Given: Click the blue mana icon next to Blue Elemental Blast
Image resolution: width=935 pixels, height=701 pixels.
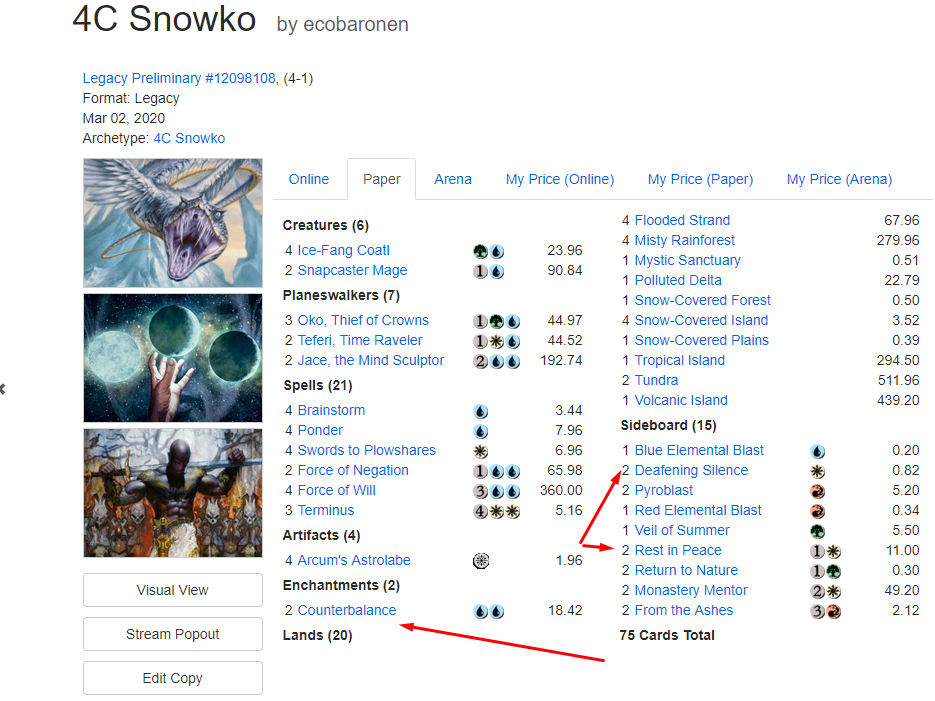Looking at the screenshot, I should tap(818, 451).
